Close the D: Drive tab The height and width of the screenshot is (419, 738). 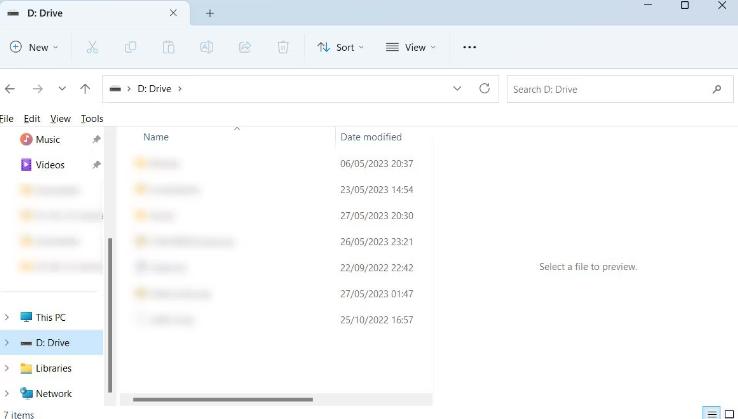[173, 13]
